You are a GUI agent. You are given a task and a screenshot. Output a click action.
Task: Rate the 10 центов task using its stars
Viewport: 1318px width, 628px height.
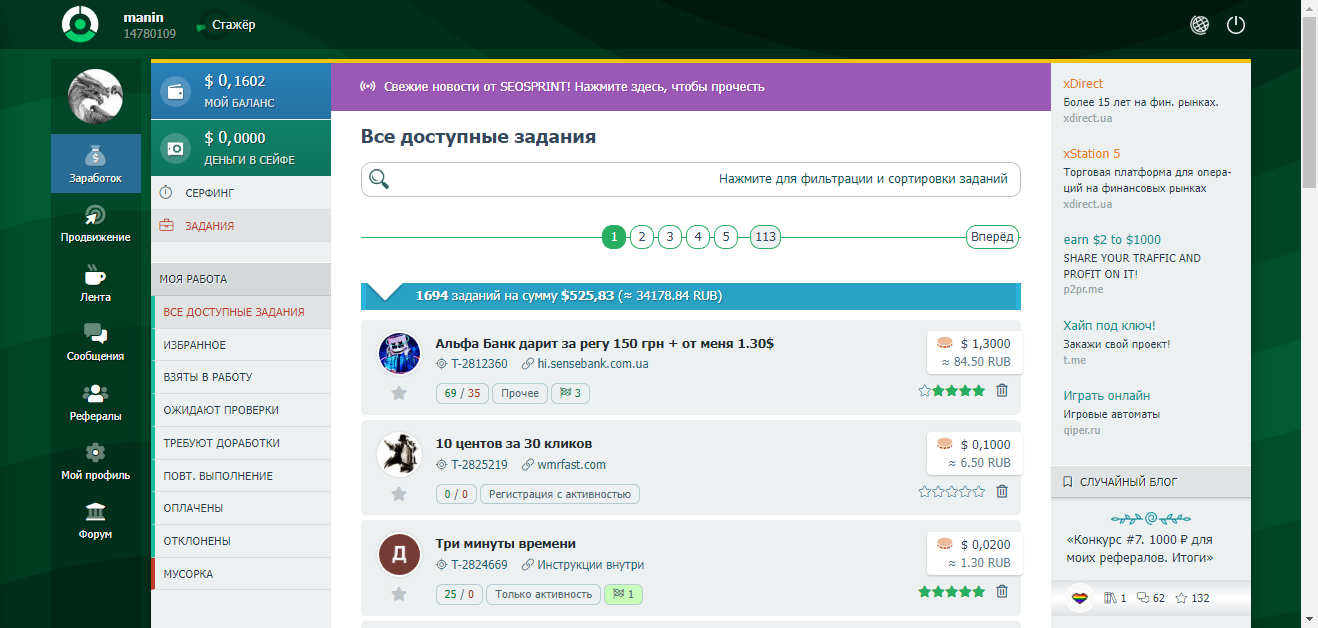tap(951, 491)
